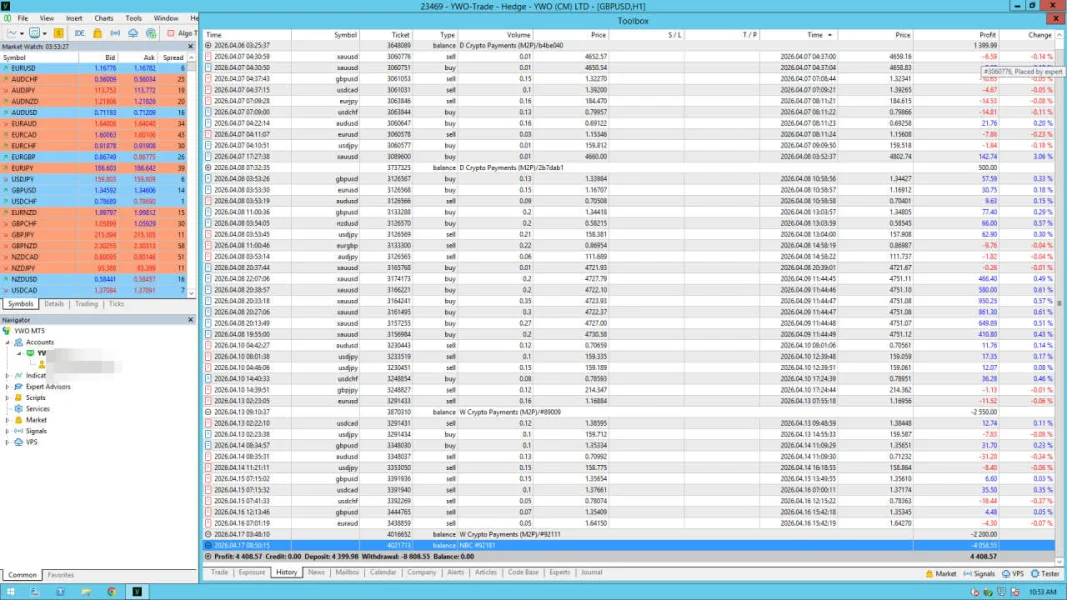Open the chart type dropdown arrow in the toolbar
1067x600 pixels.
(x=23, y=33)
